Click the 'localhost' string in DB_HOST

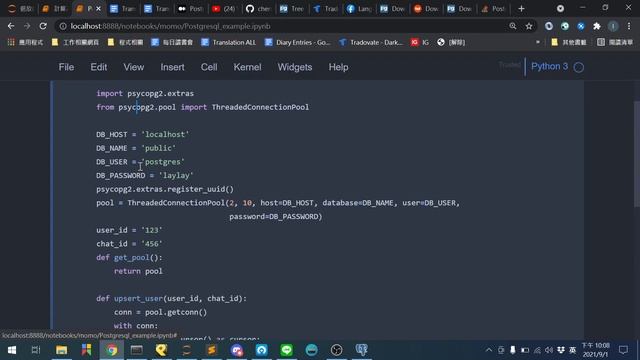point(165,134)
